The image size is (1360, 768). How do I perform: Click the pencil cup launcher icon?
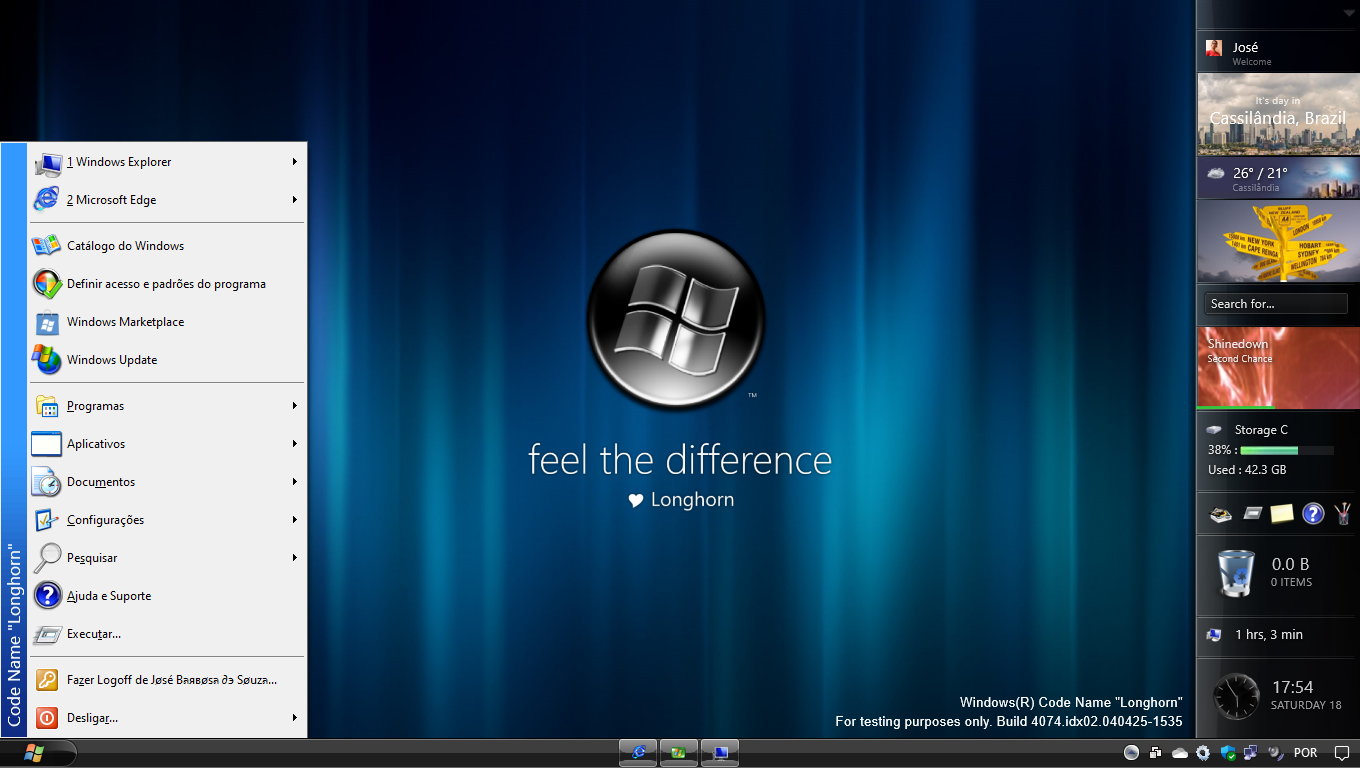pyautogui.click(x=1342, y=514)
